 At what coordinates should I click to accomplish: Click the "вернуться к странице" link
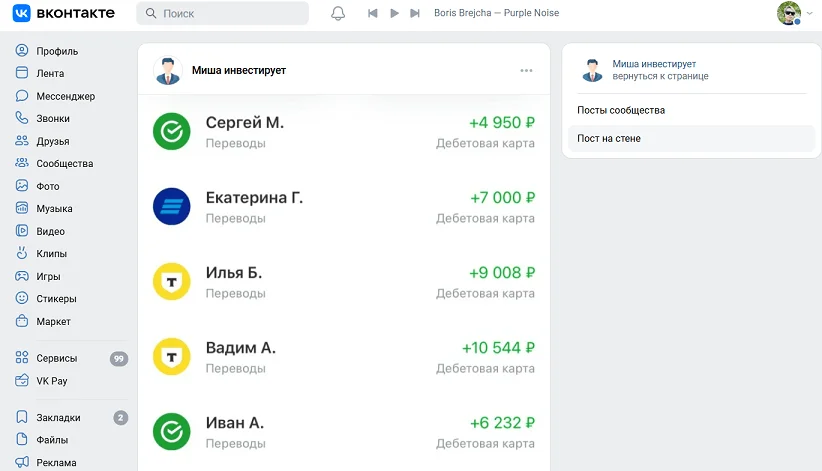tap(660, 76)
